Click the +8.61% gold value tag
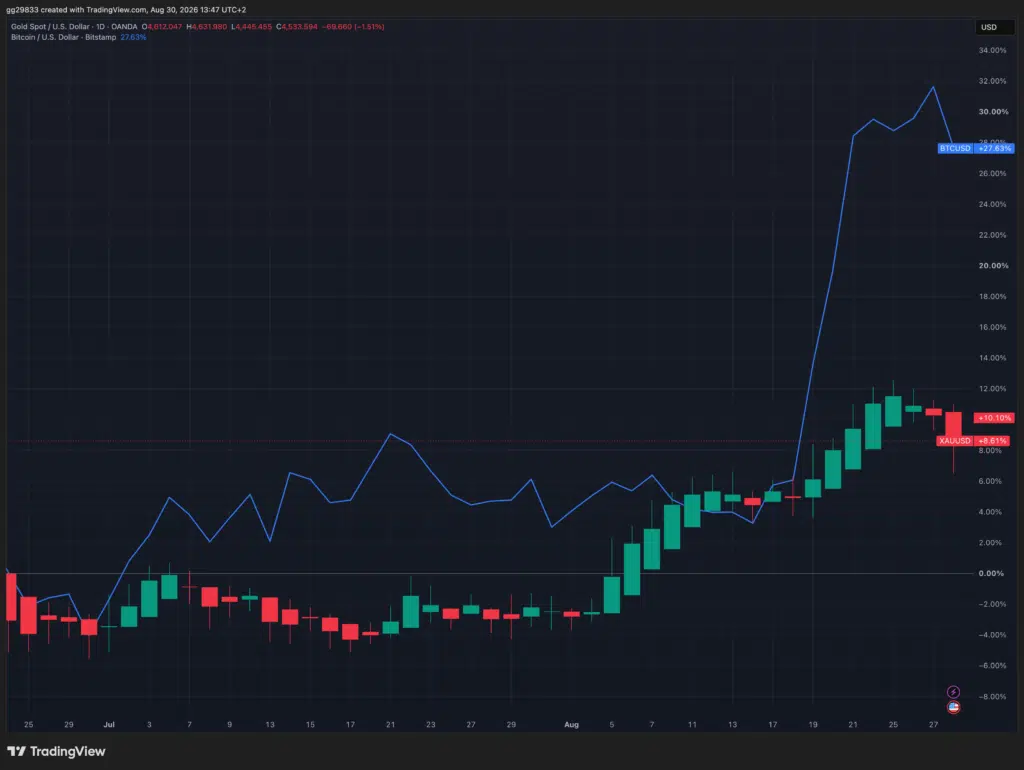Screen dimensions: 1024x770 pos(992,441)
